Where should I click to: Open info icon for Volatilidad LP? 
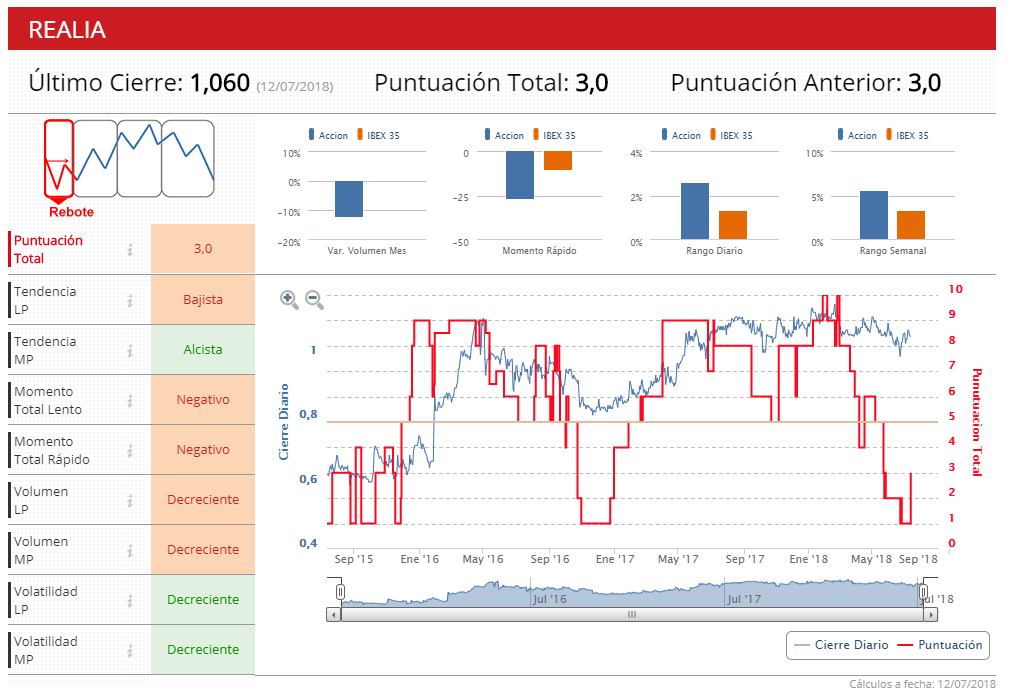[130, 600]
